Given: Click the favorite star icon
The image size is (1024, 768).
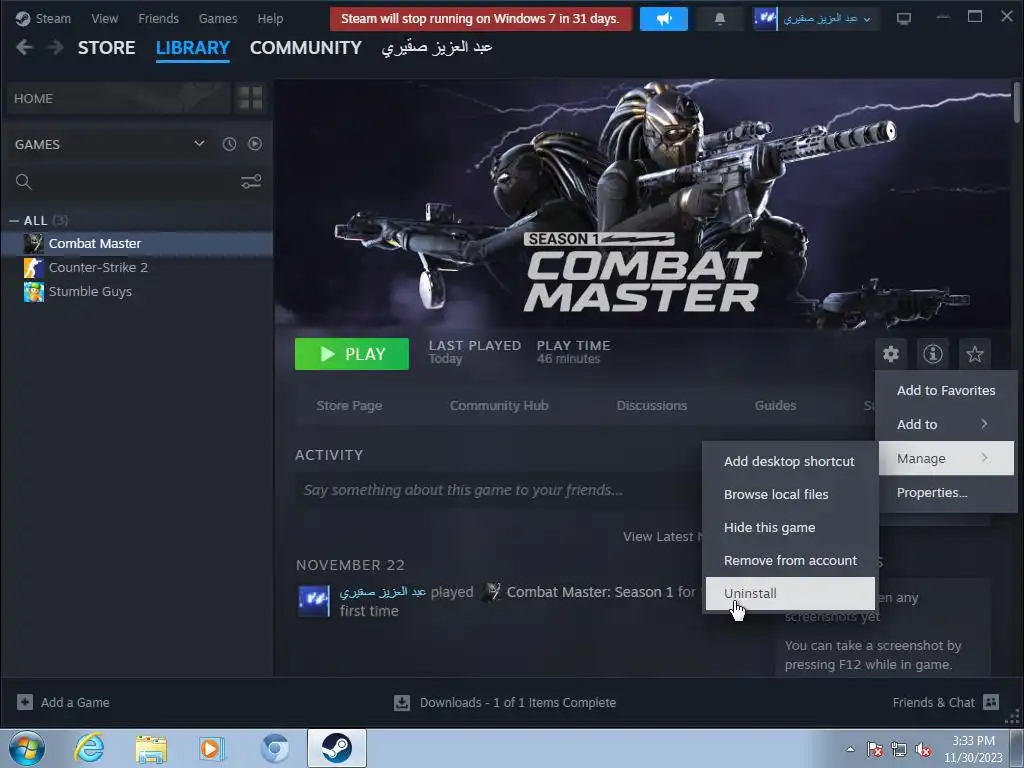Looking at the screenshot, I should click(x=975, y=354).
